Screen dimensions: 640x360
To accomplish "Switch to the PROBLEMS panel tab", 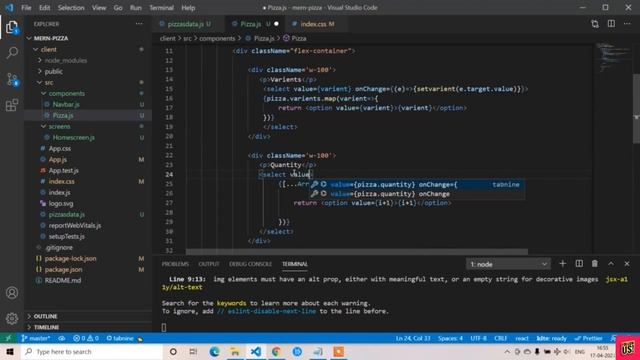I will (x=175, y=264).
